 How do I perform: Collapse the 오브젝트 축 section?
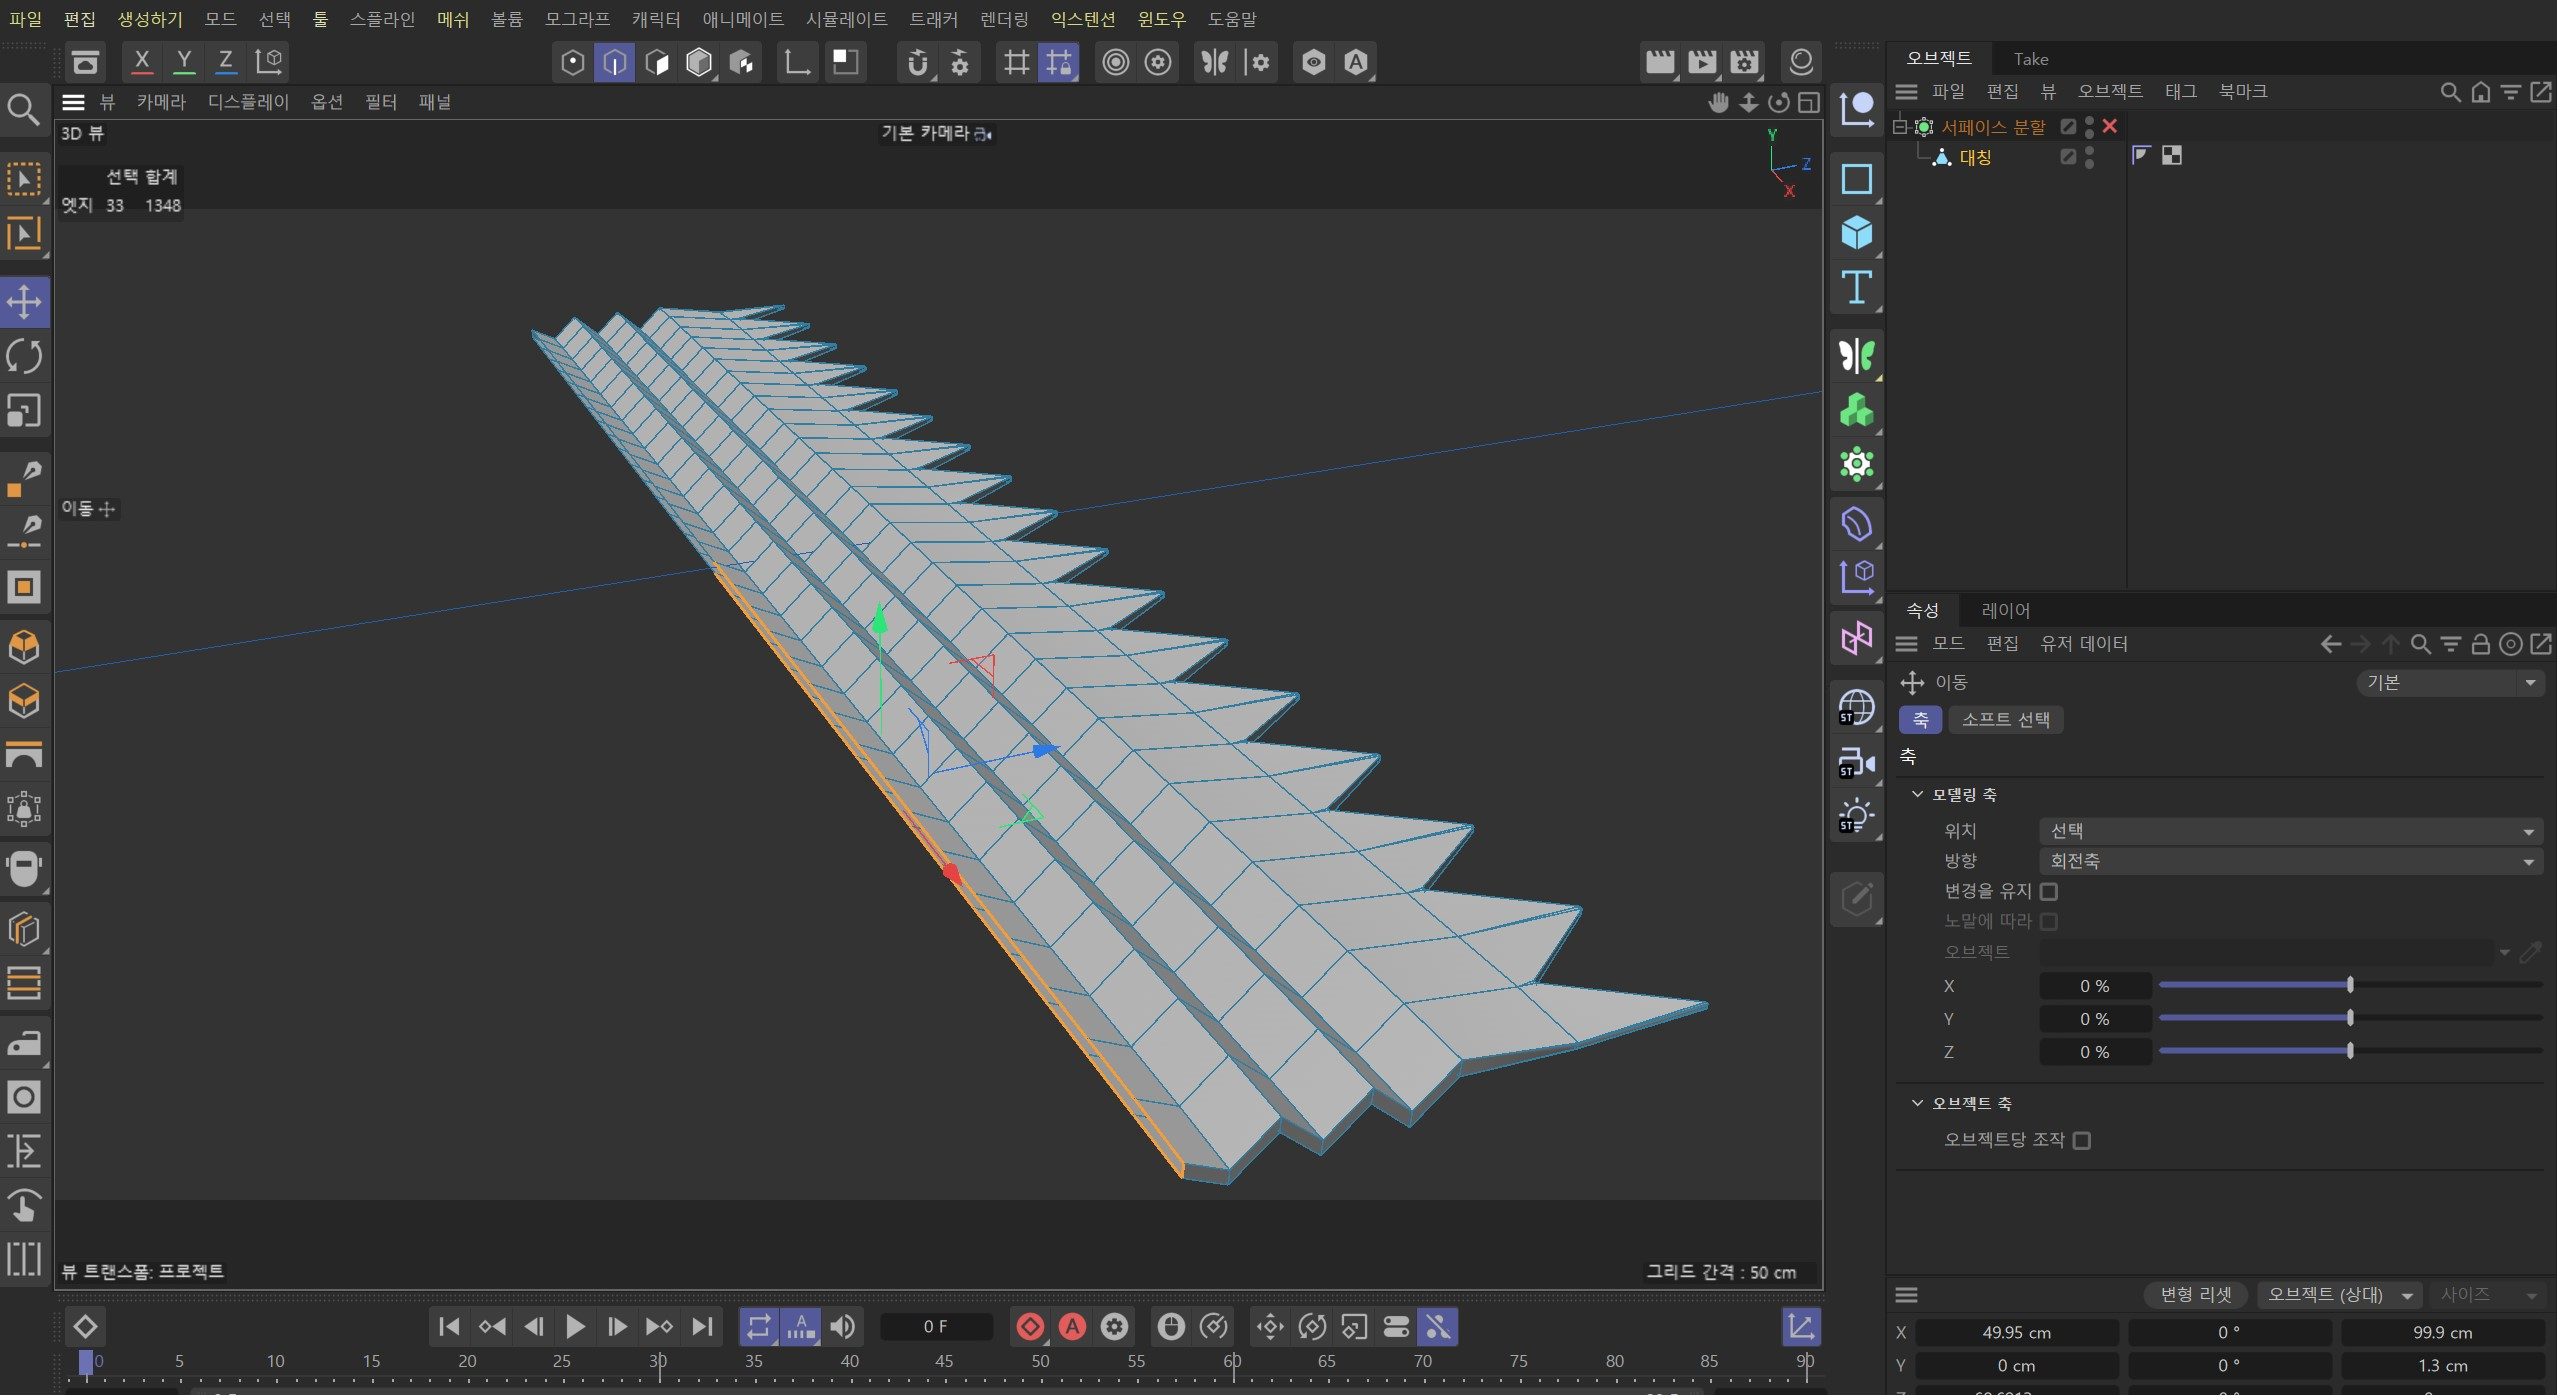click(x=1917, y=1103)
